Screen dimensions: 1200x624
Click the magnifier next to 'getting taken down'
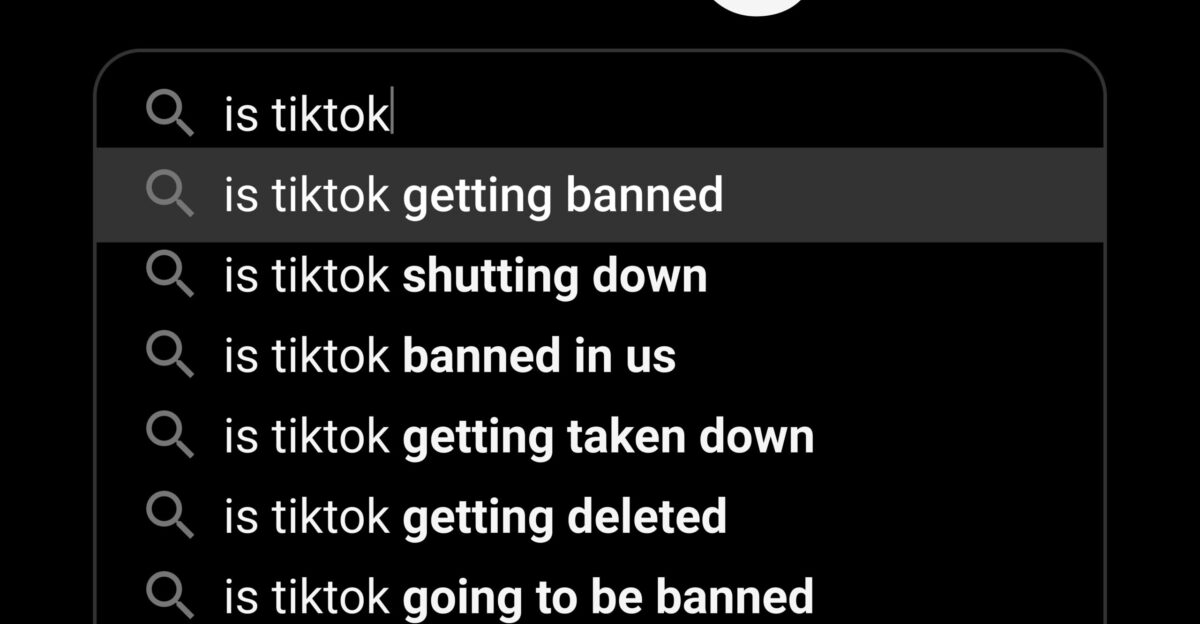coord(169,435)
